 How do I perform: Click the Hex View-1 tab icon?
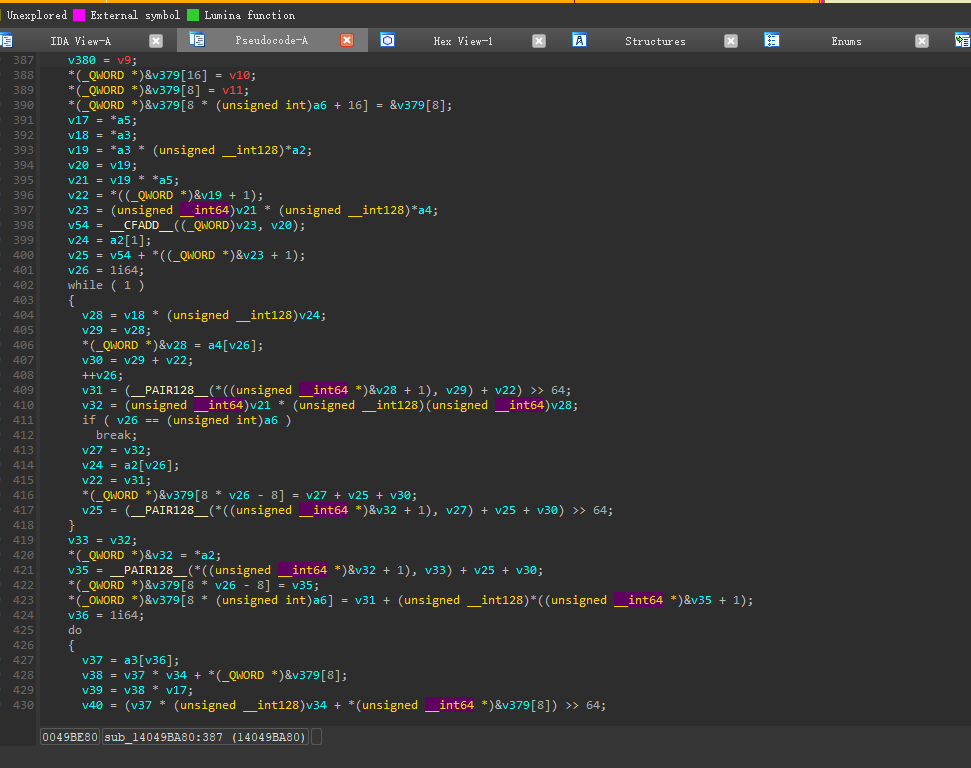click(388, 41)
